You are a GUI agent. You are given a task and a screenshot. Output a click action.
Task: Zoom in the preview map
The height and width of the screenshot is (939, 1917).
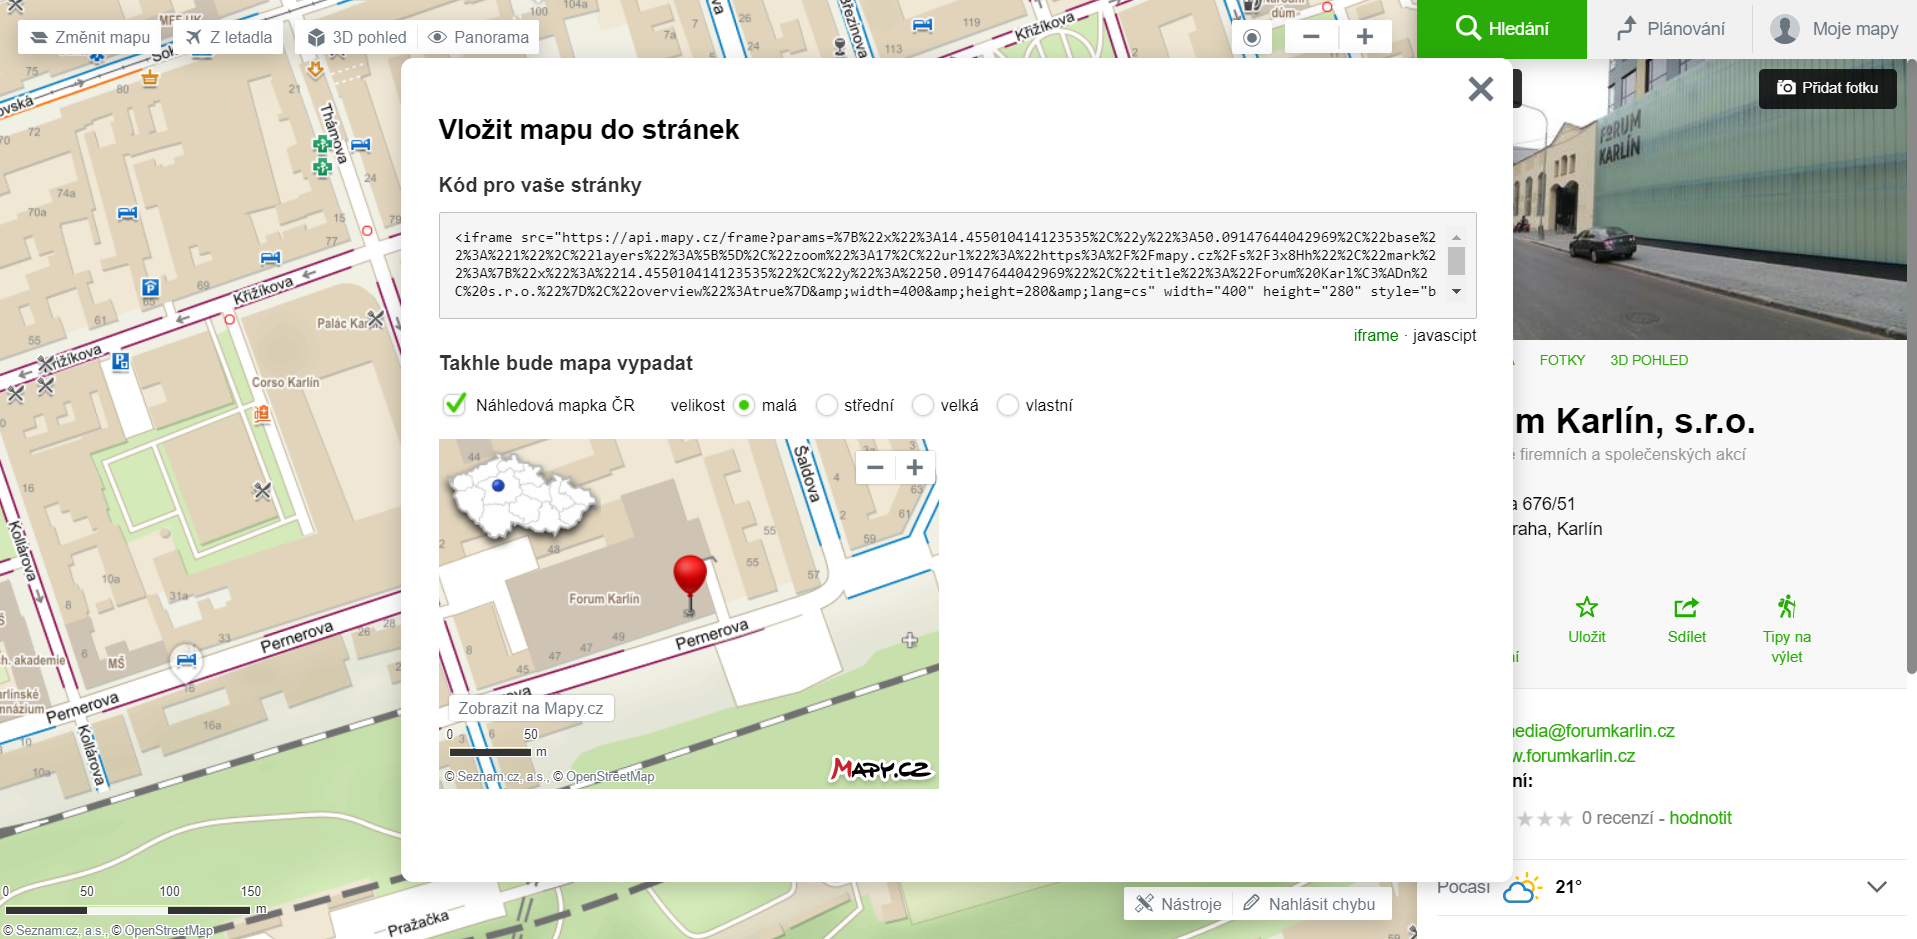(914, 467)
